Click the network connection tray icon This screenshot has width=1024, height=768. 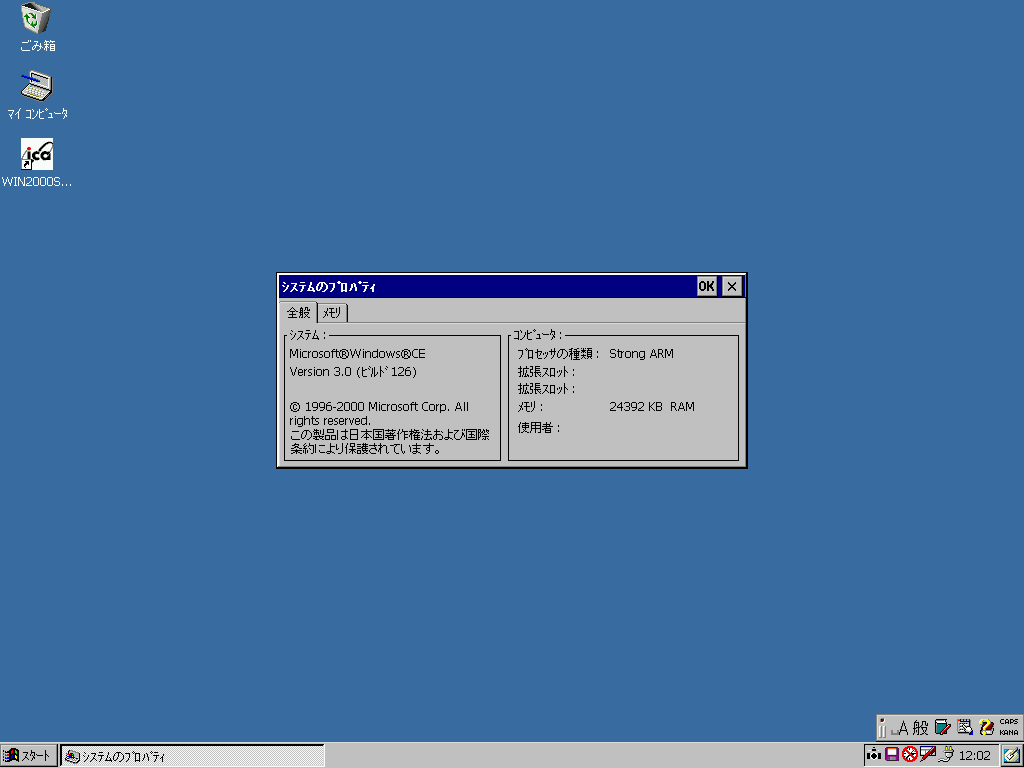(873, 756)
